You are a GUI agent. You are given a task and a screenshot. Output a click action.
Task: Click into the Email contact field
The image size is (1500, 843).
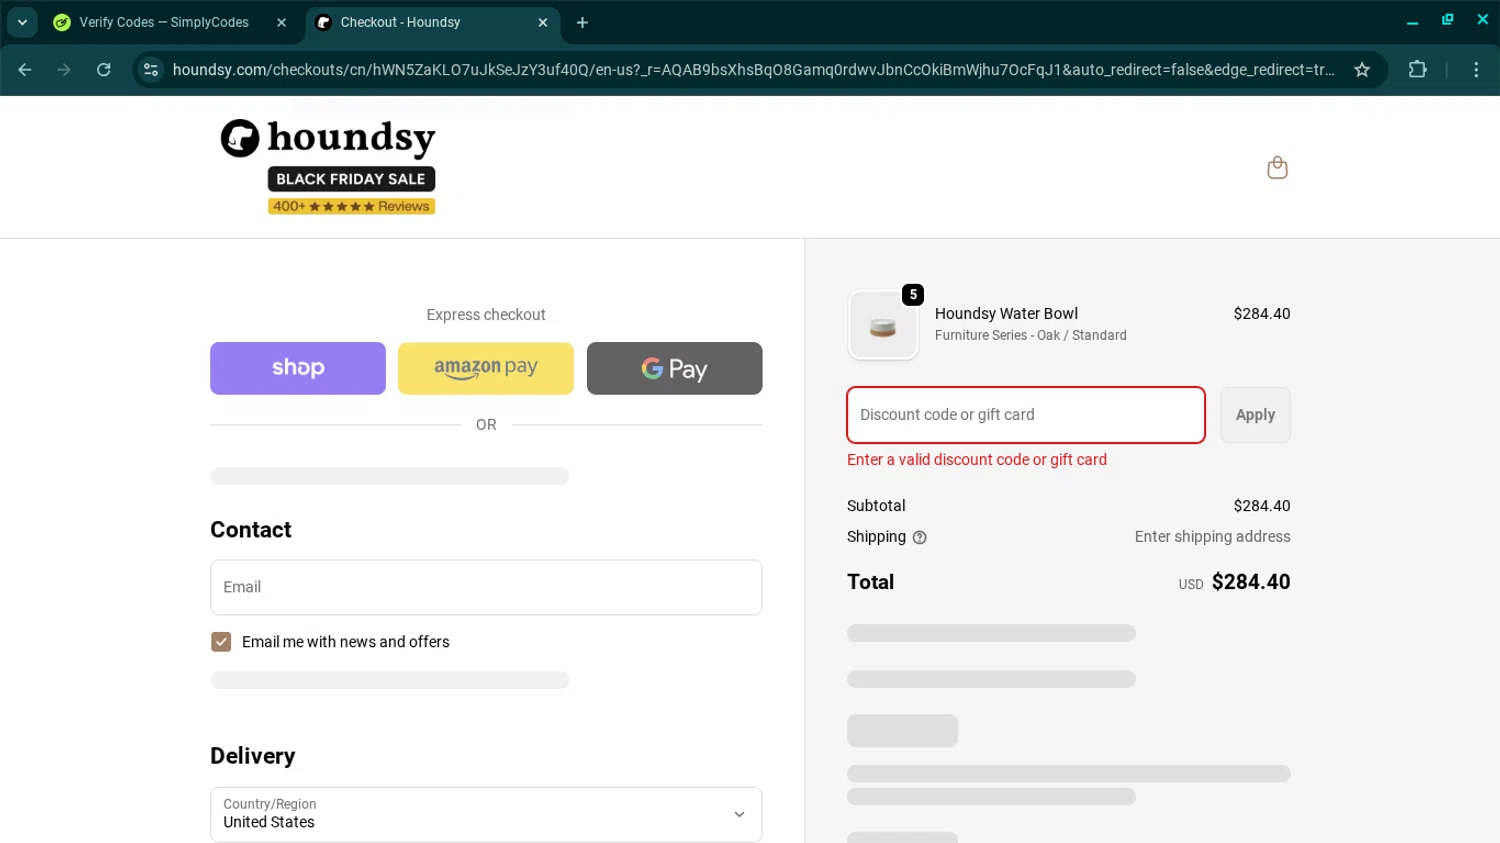click(486, 587)
